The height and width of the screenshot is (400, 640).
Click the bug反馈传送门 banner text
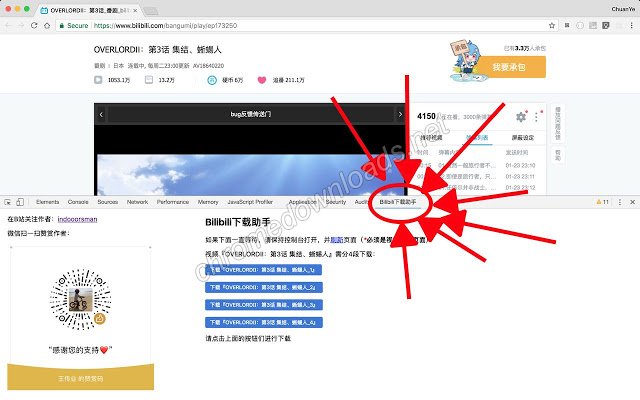(251, 114)
